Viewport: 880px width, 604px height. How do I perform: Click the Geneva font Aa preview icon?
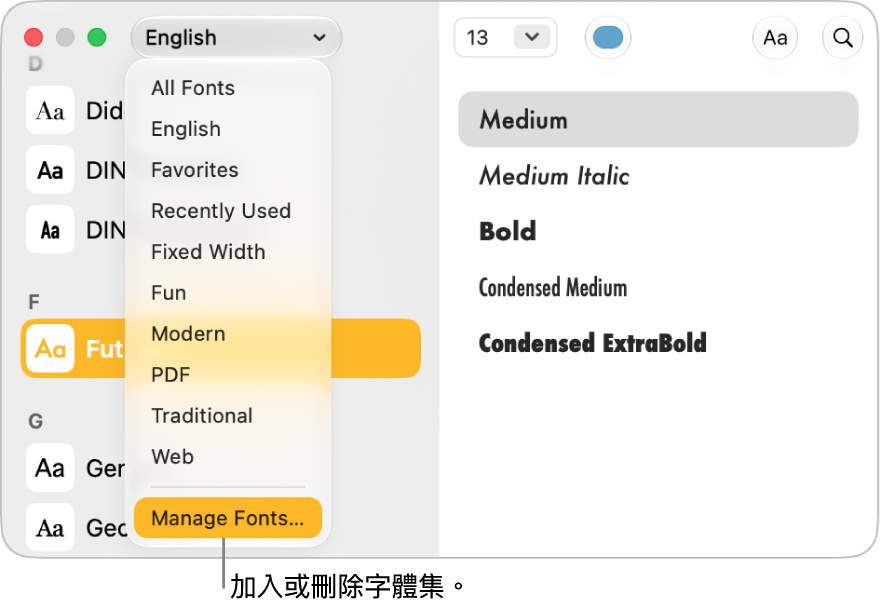point(50,468)
